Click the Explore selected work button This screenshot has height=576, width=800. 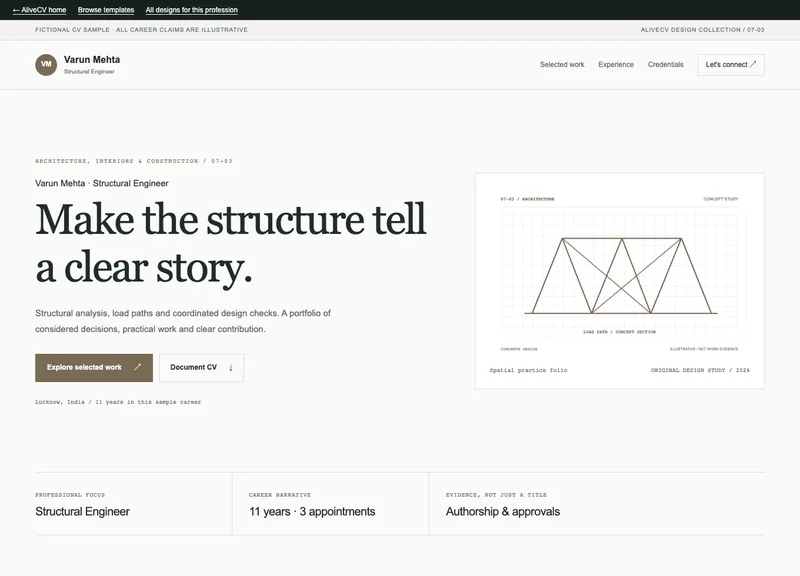click(x=94, y=367)
